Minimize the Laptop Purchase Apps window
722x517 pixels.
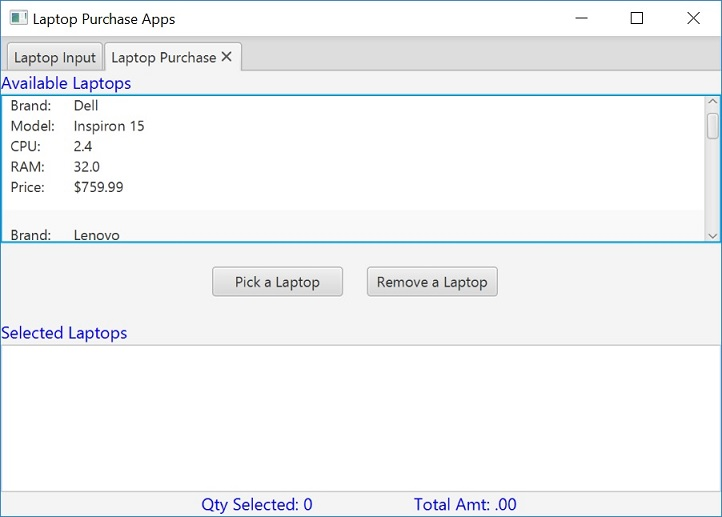coord(582,18)
